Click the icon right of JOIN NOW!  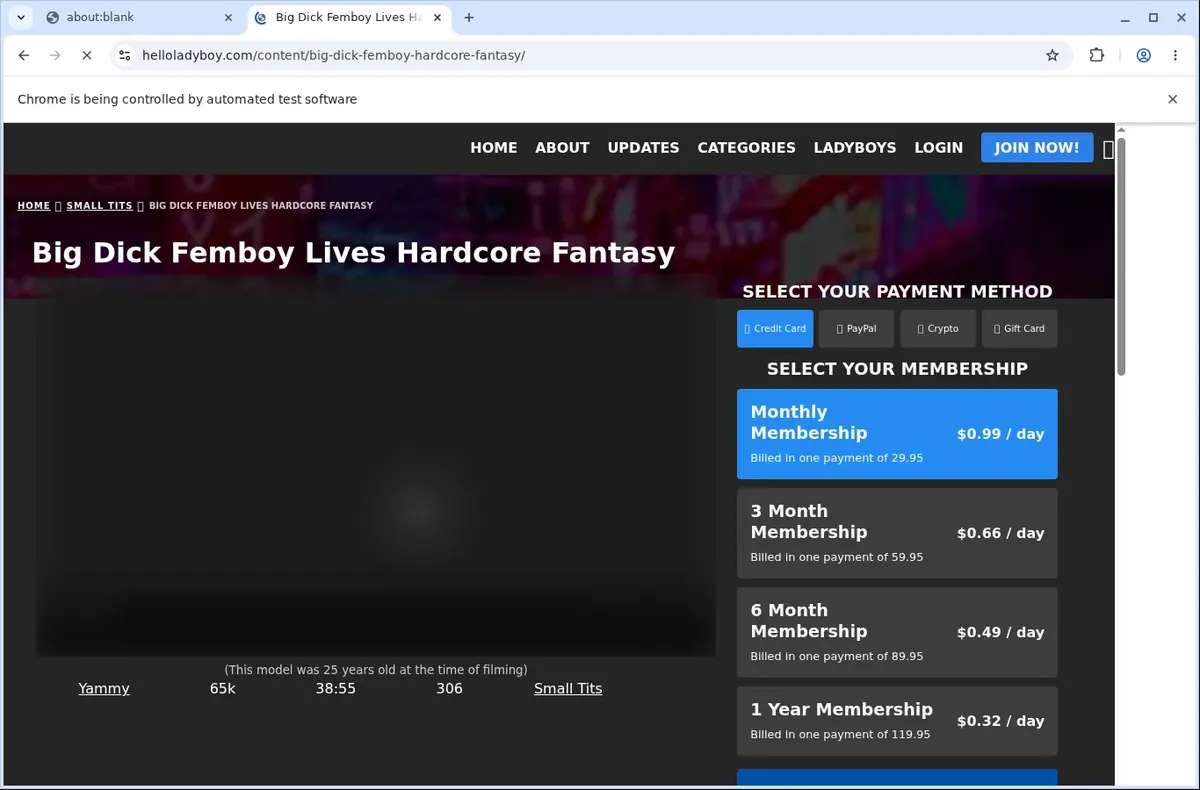coord(1108,149)
